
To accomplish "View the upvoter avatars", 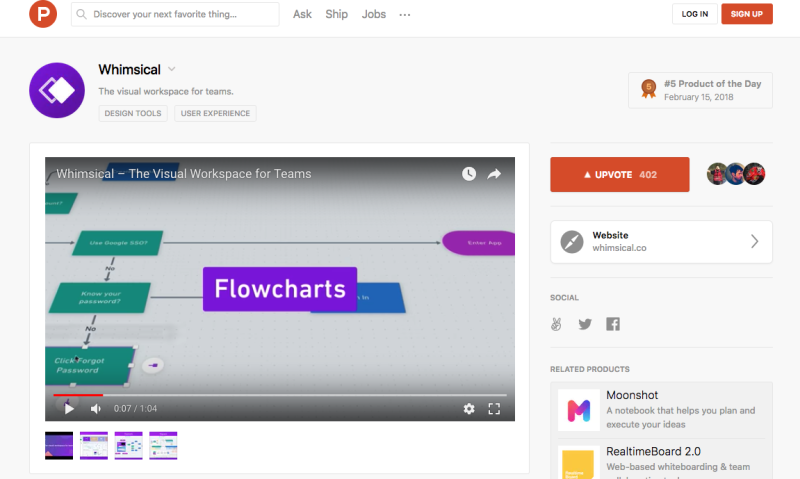I will coord(736,174).
